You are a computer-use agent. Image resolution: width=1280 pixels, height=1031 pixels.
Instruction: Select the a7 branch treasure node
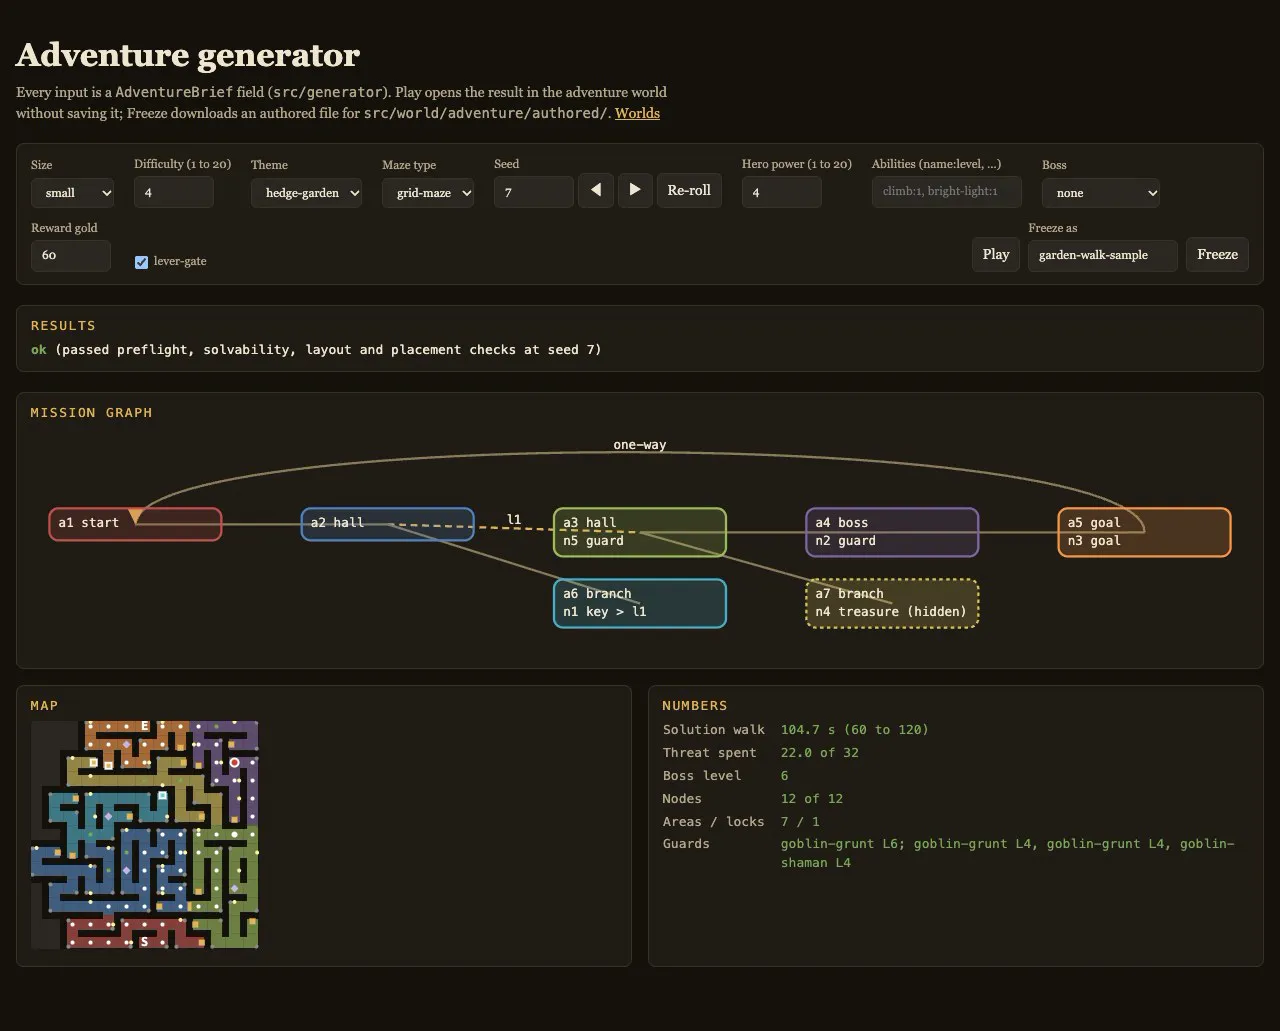click(x=892, y=603)
